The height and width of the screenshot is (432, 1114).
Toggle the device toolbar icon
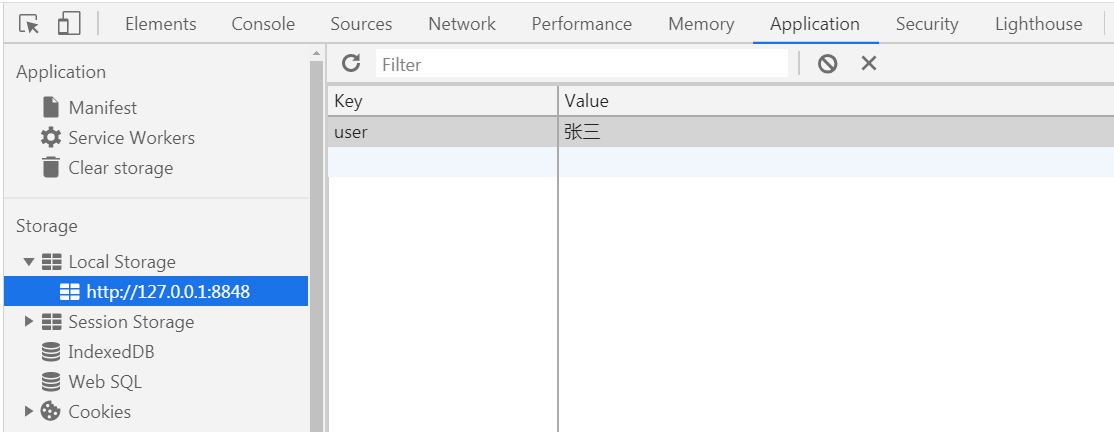tap(68, 24)
